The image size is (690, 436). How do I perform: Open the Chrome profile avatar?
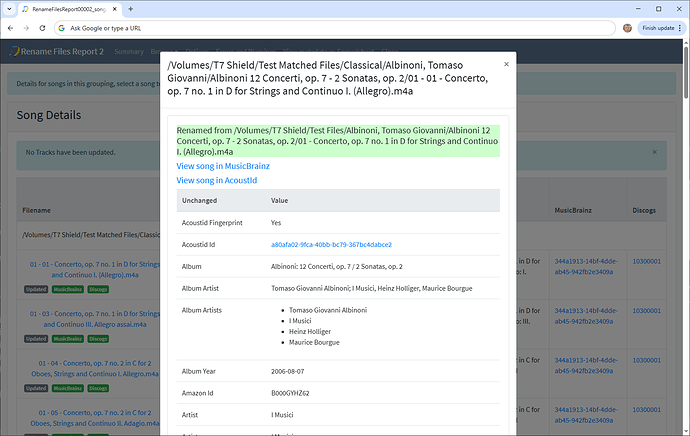pyautogui.click(x=627, y=28)
